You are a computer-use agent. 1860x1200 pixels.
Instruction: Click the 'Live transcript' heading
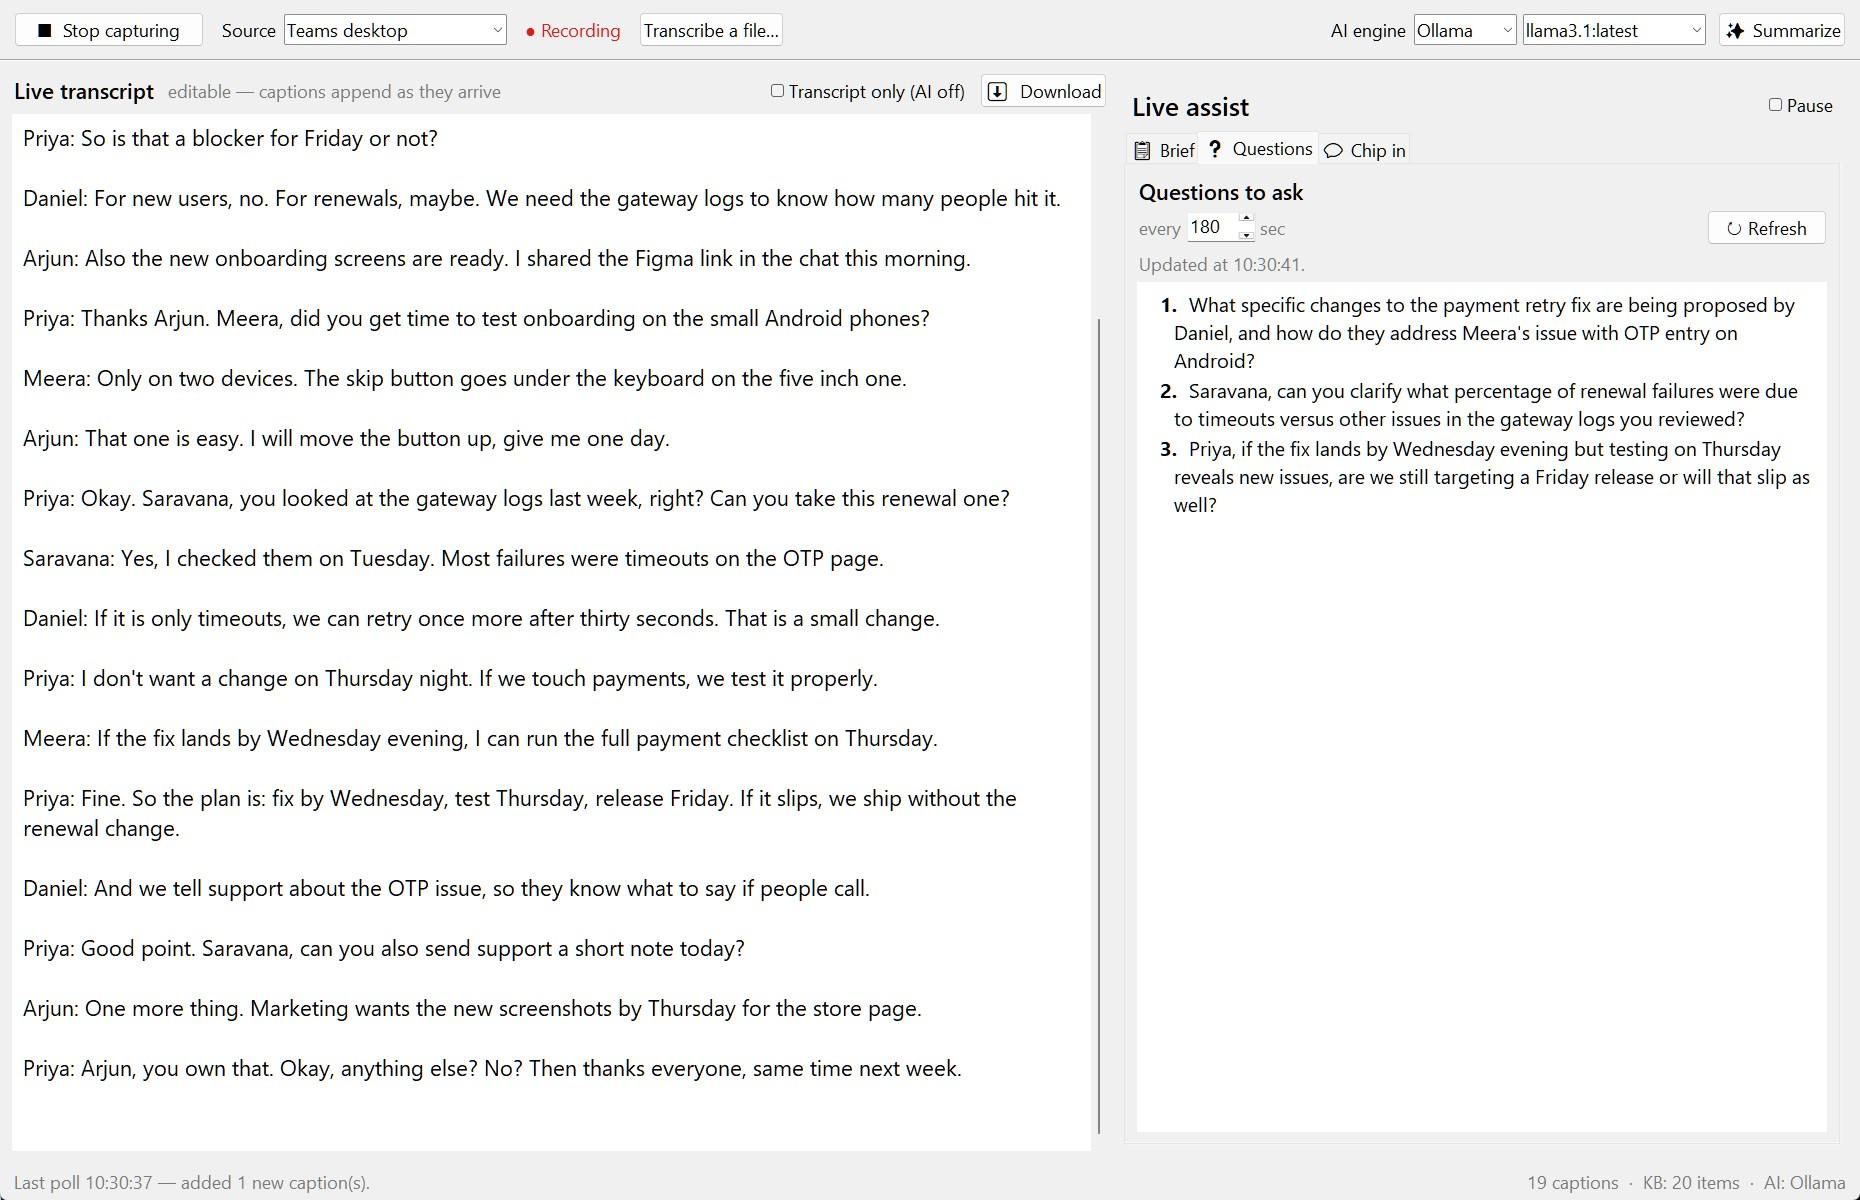(x=84, y=92)
